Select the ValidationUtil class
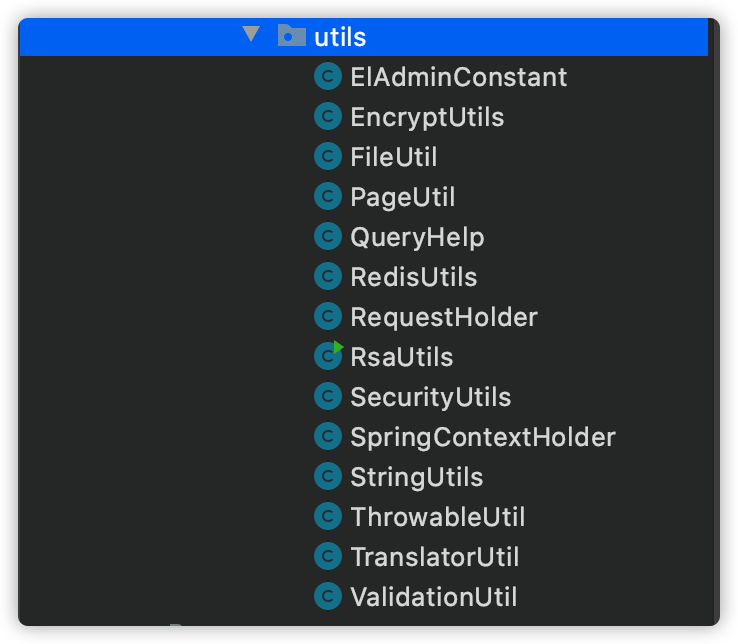The width and height of the screenshot is (738, 644). [x=434, y=597]
